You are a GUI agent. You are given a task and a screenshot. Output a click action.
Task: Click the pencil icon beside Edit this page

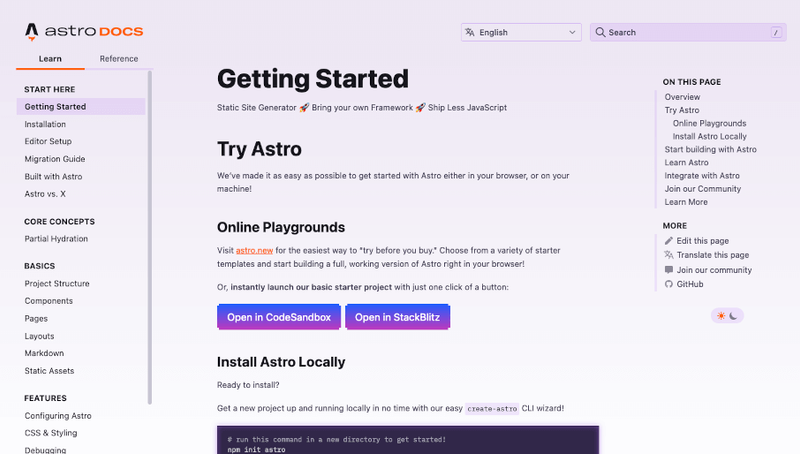pos(669,241)
